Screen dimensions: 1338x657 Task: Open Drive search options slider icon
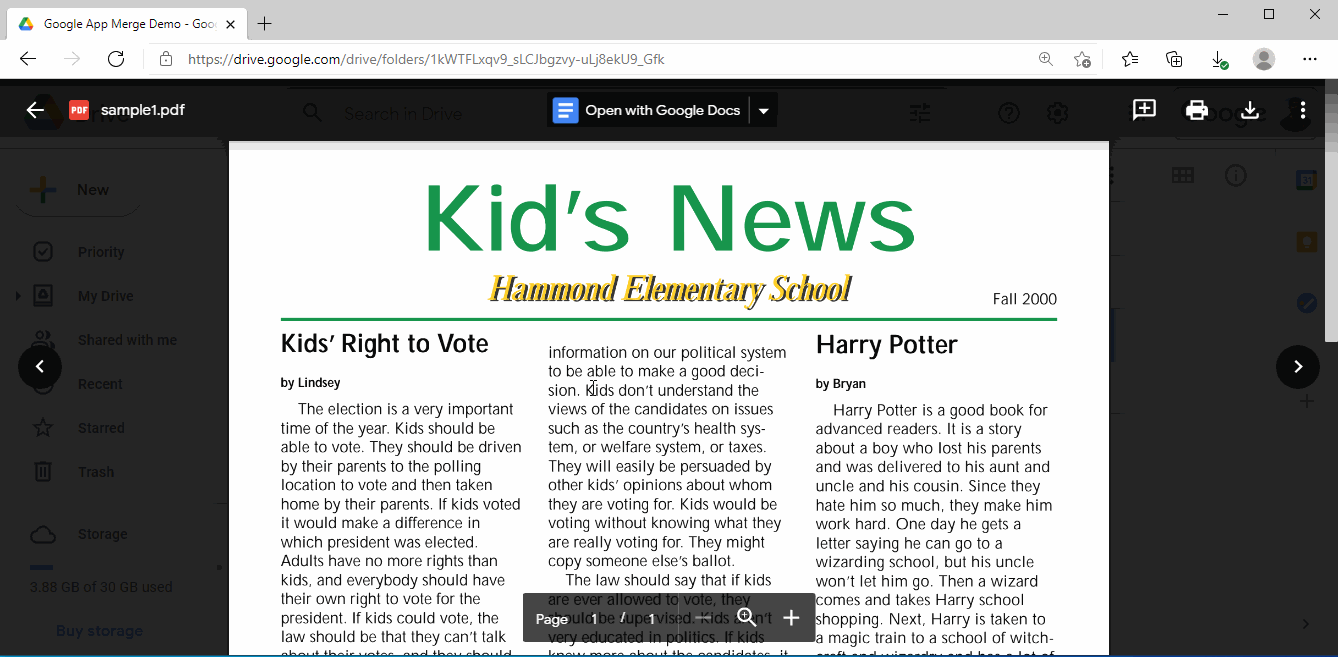(x=920, y=113)
